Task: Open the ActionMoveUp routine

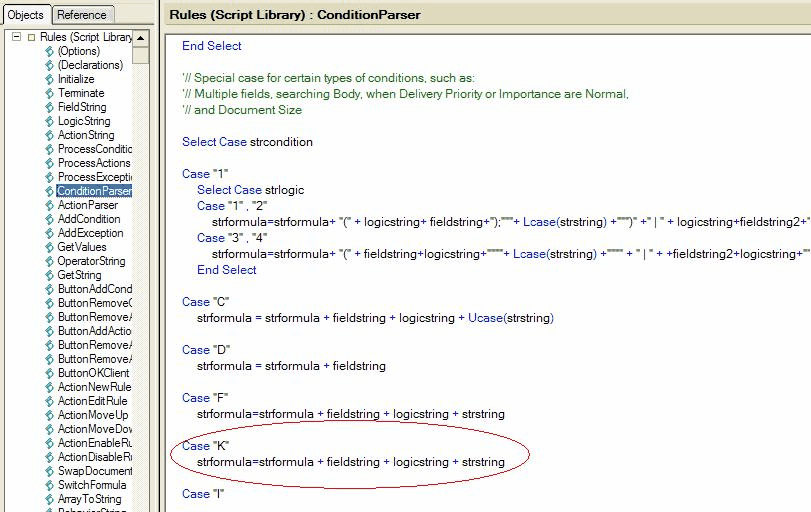Action: [x=93, y=414]
